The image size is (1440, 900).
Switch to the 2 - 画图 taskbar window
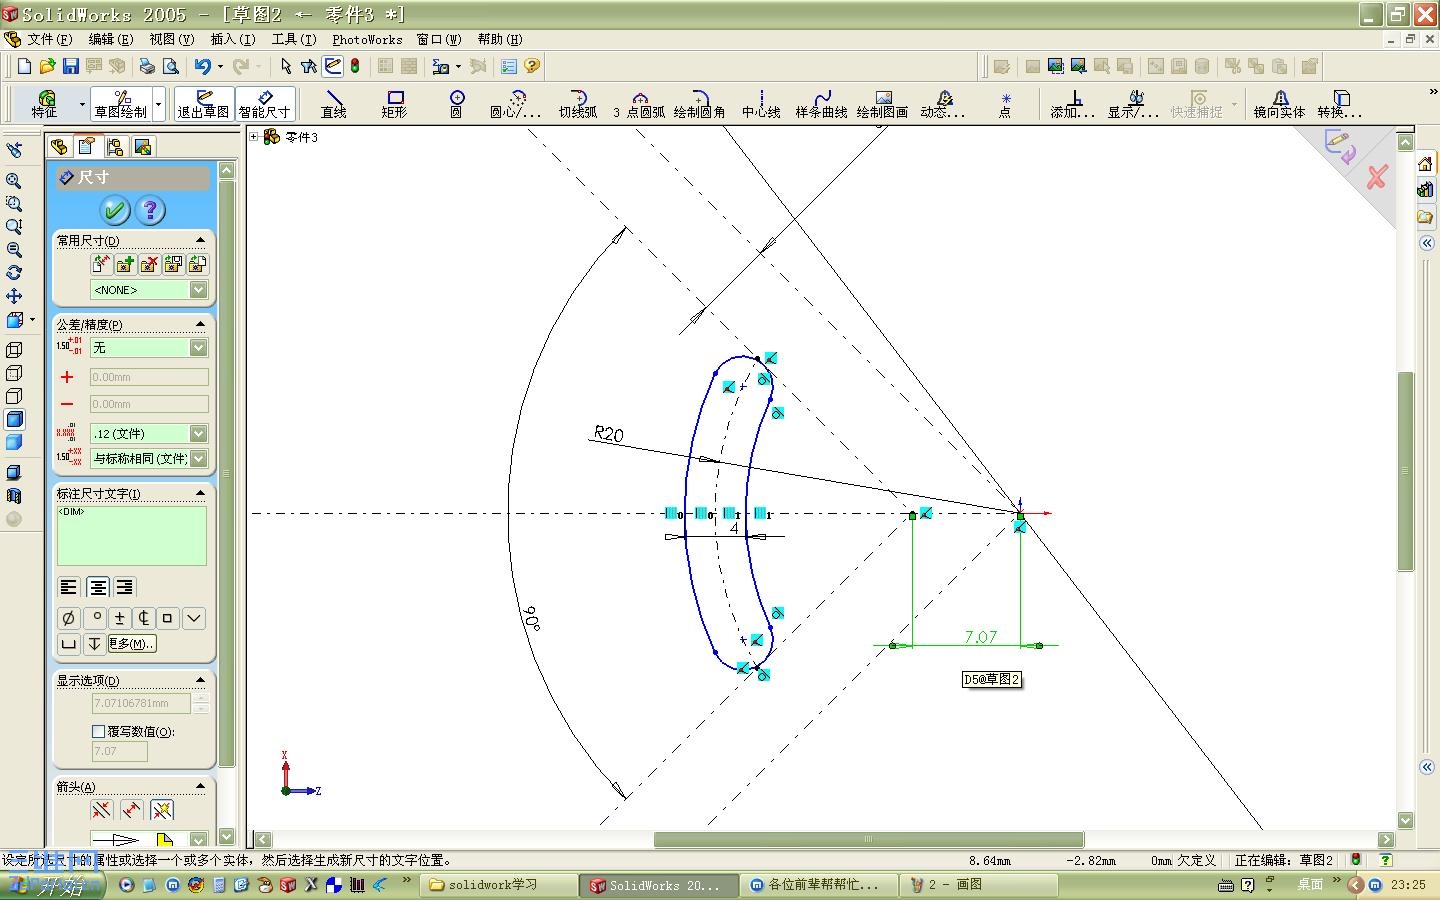pyautogui.click(x=980, y=885)
